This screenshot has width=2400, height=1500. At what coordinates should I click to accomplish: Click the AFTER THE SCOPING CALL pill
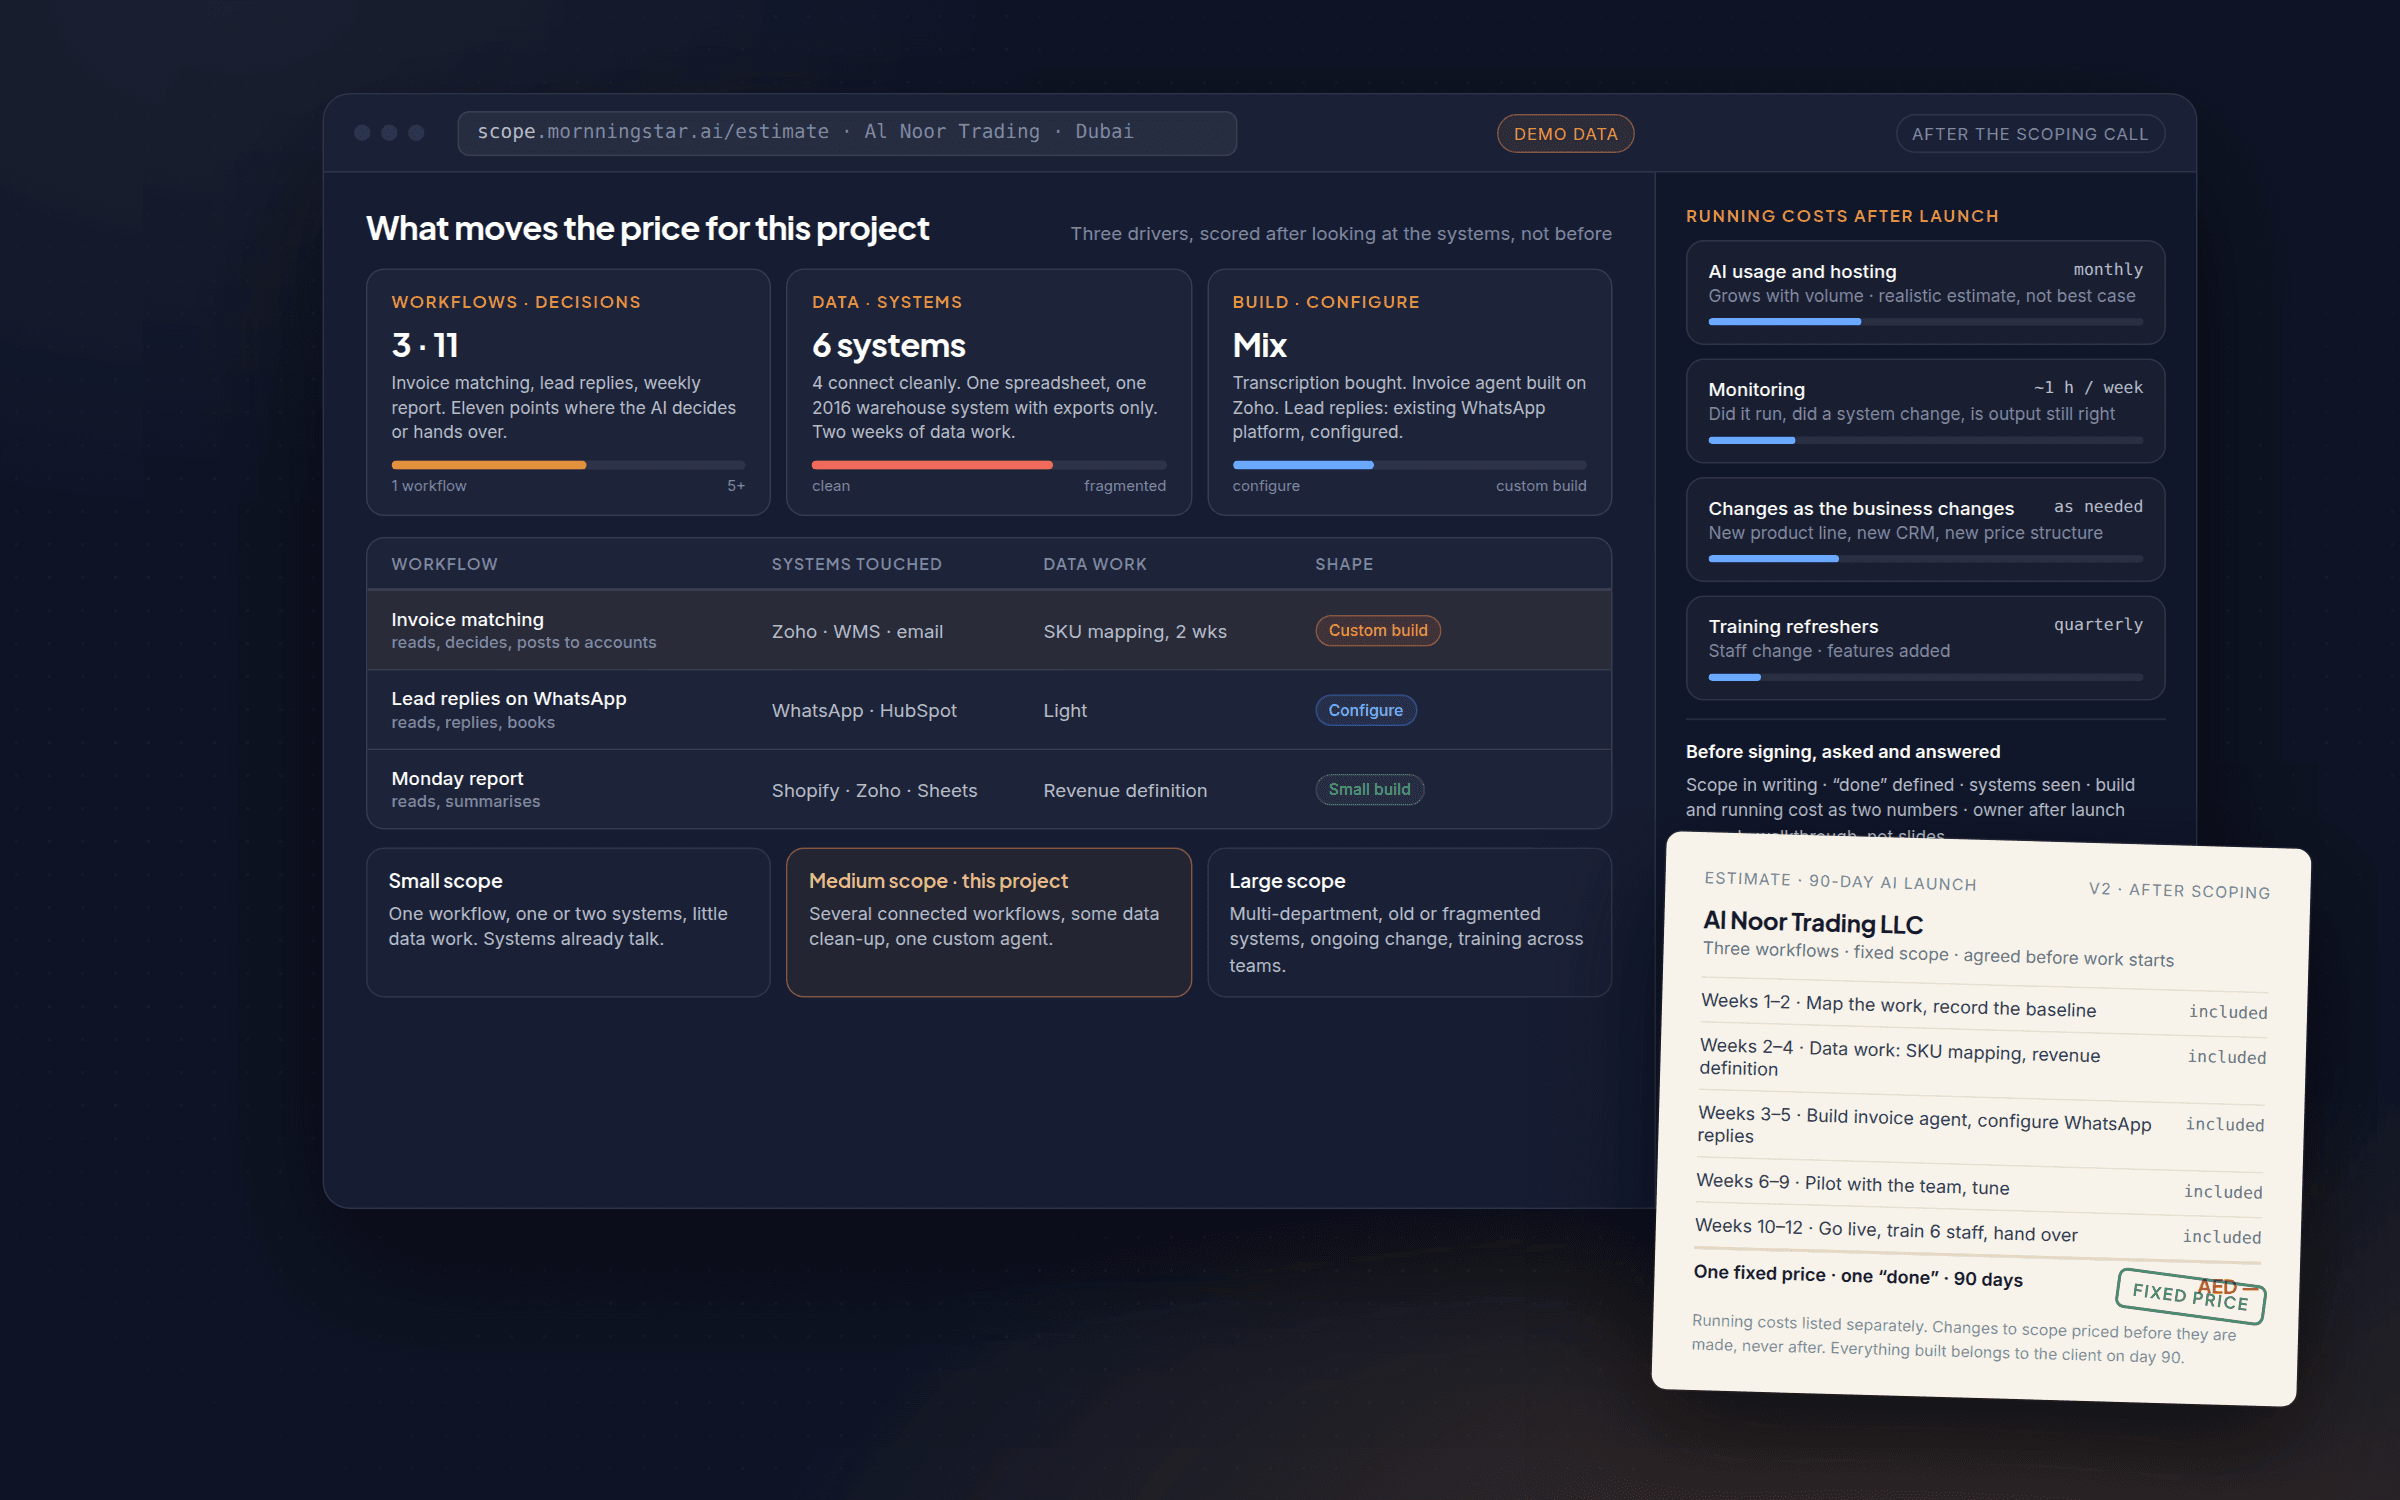coord(2030,134)
